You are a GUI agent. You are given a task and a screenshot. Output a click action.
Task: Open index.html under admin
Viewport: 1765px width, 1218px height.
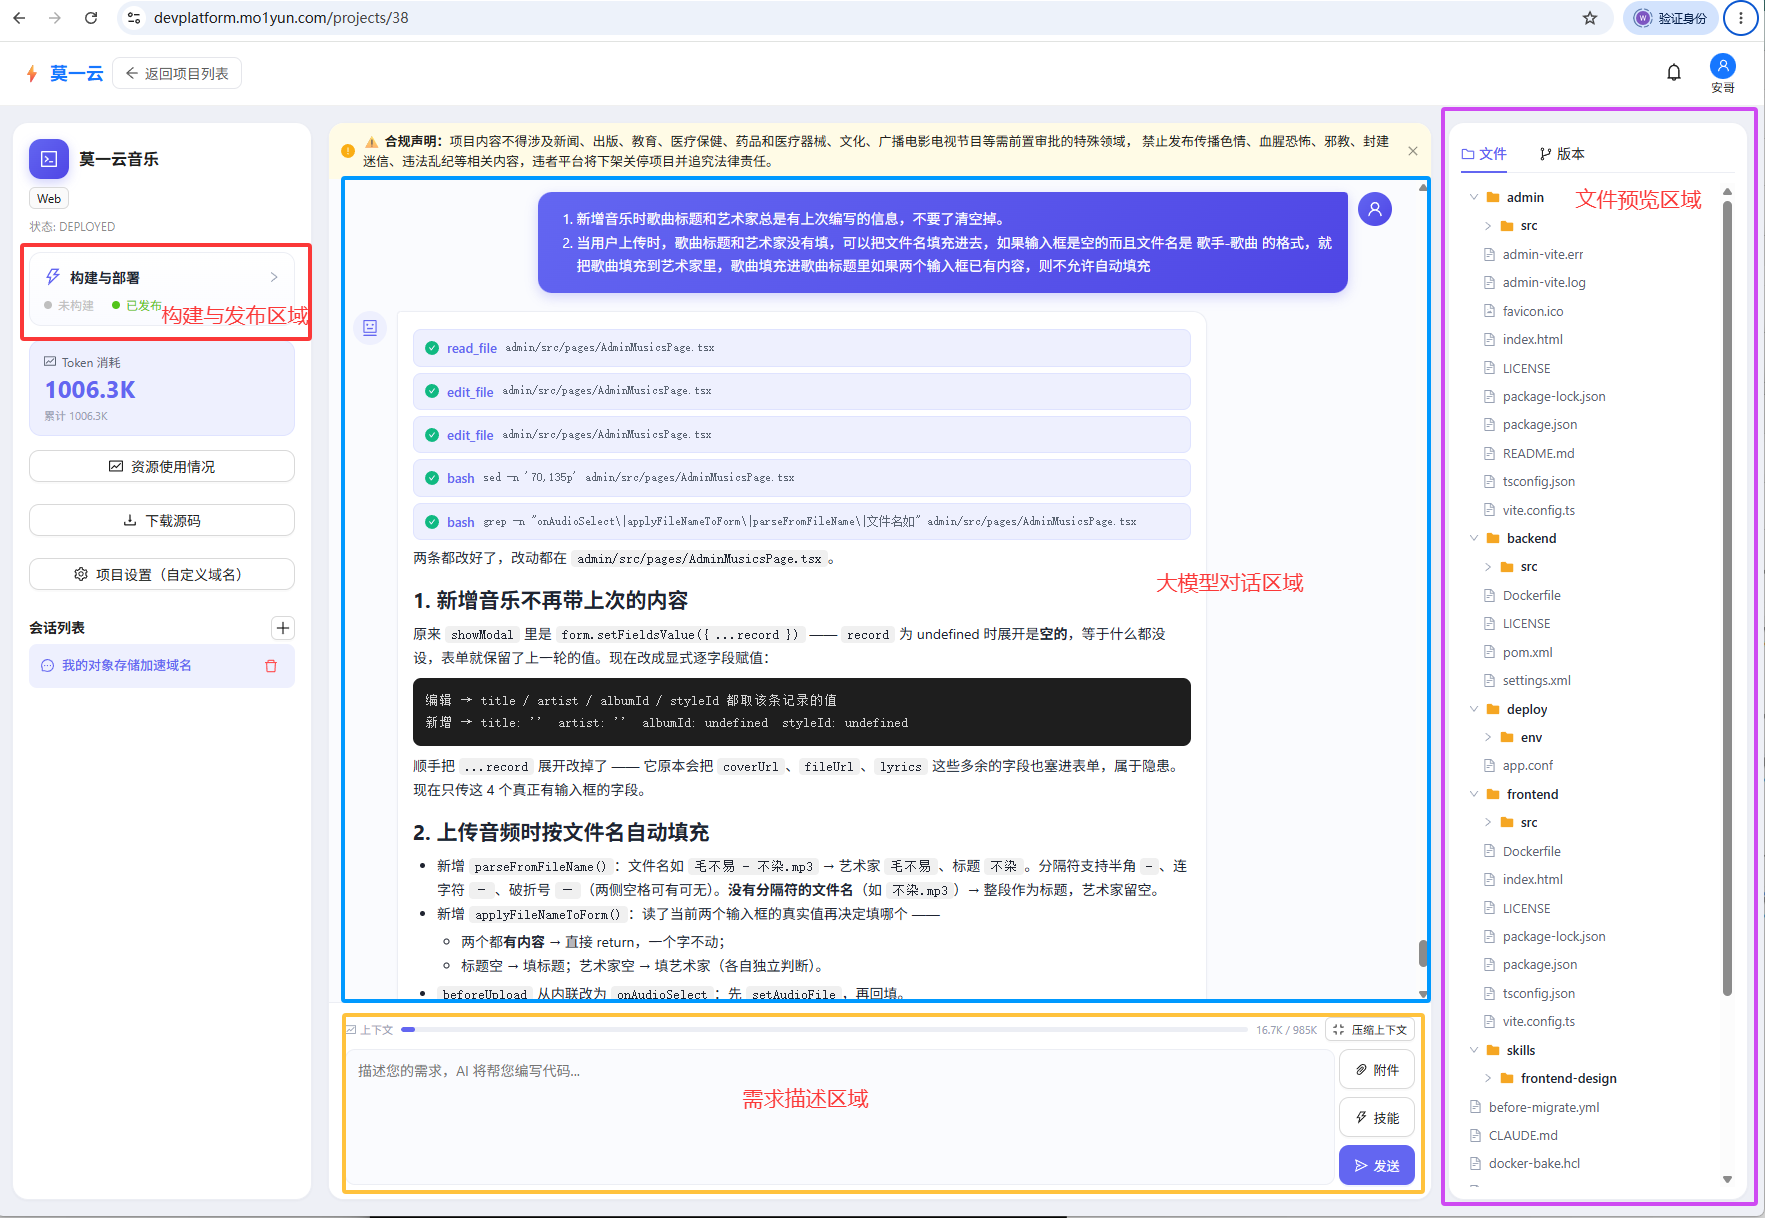(1532, 339)
